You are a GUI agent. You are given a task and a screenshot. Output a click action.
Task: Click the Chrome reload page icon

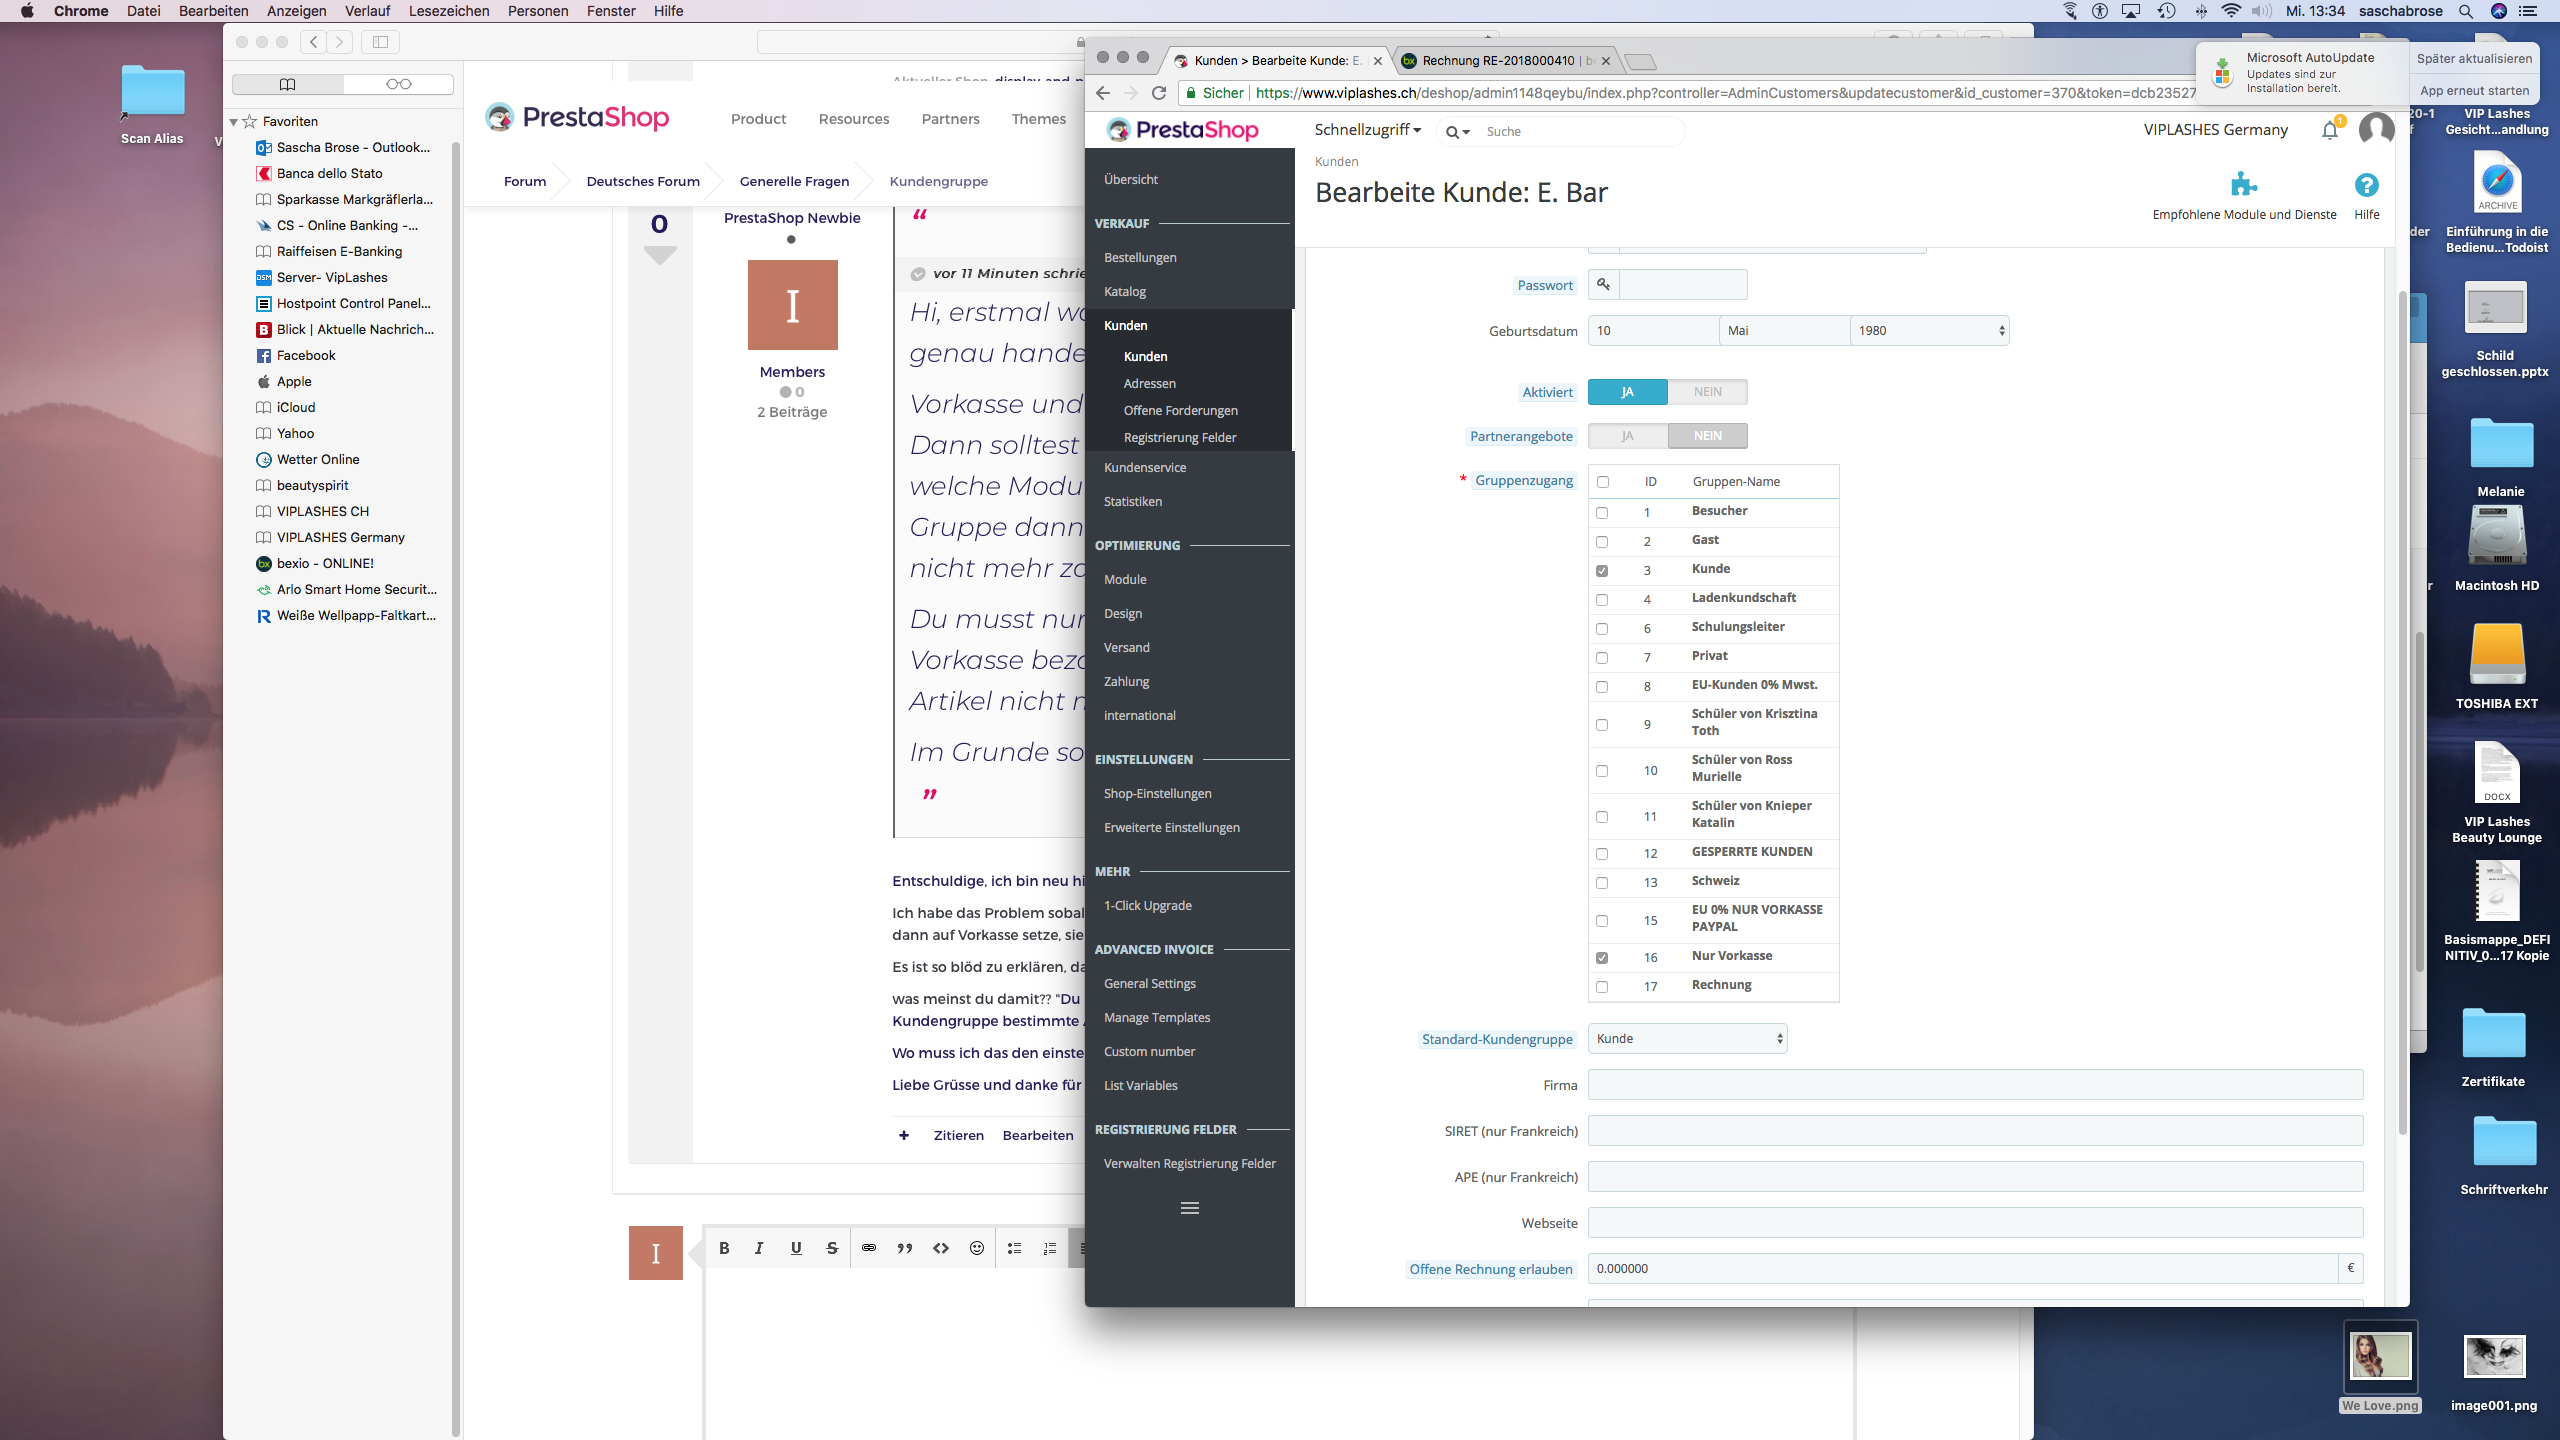[x=1159, y=93]
